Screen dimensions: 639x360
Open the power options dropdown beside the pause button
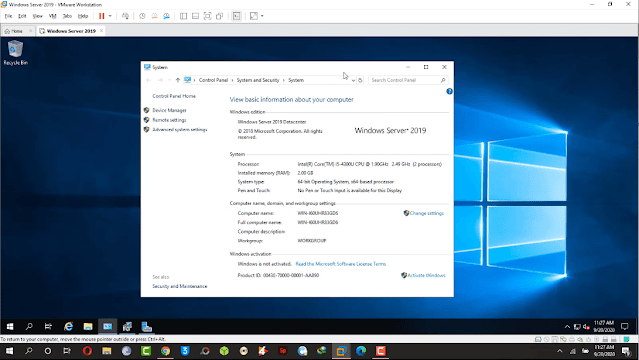tap(110, 16)
